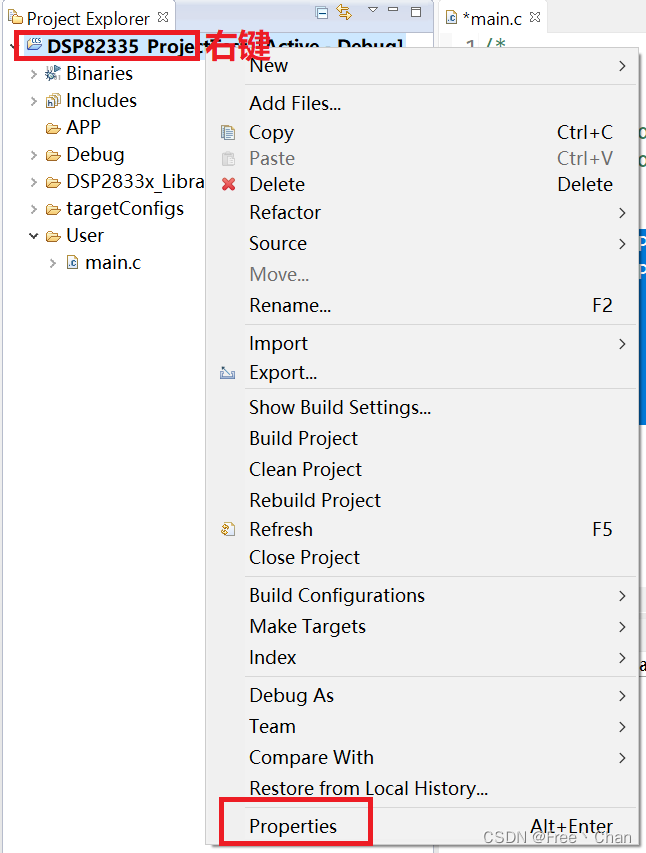646x853 pixels.
Task: Click the Refresh icon in context menu
Action: pyautogui.click(x=228, y=529)
